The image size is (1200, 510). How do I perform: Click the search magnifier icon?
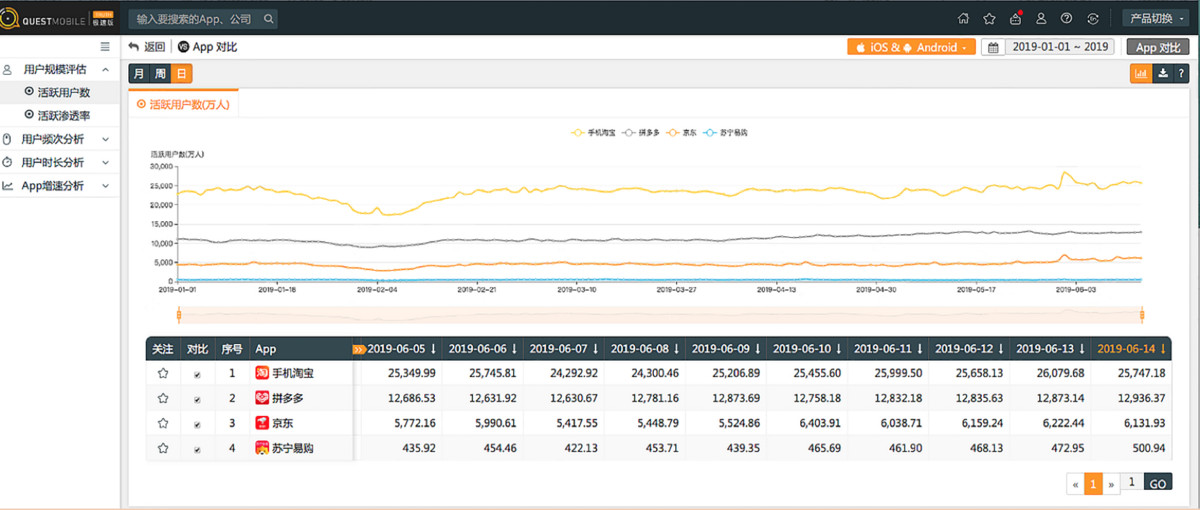[x=268, y=19]
